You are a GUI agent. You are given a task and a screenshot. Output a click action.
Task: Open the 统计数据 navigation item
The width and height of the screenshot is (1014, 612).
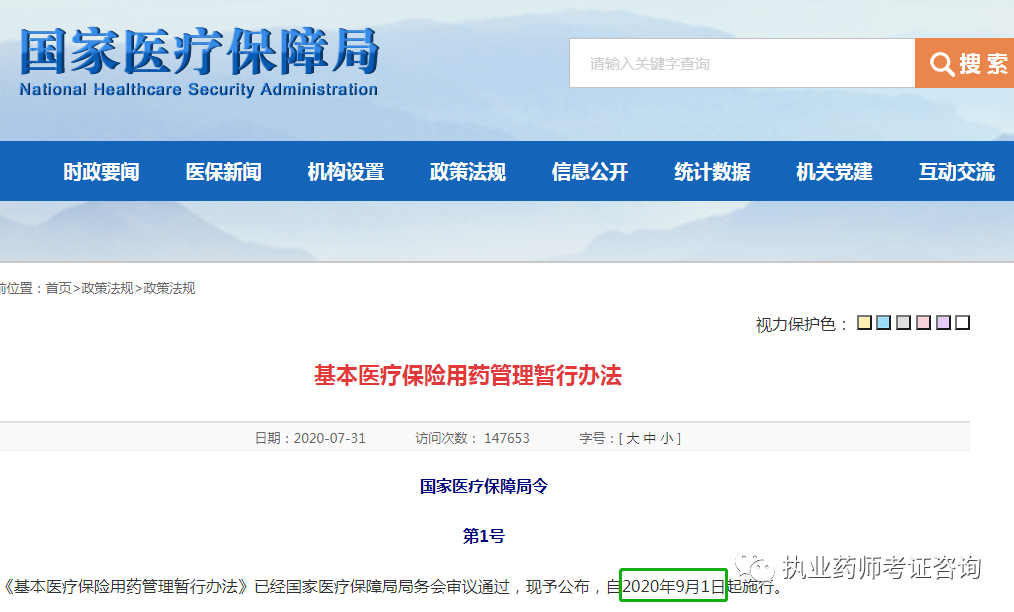[712, 172]
